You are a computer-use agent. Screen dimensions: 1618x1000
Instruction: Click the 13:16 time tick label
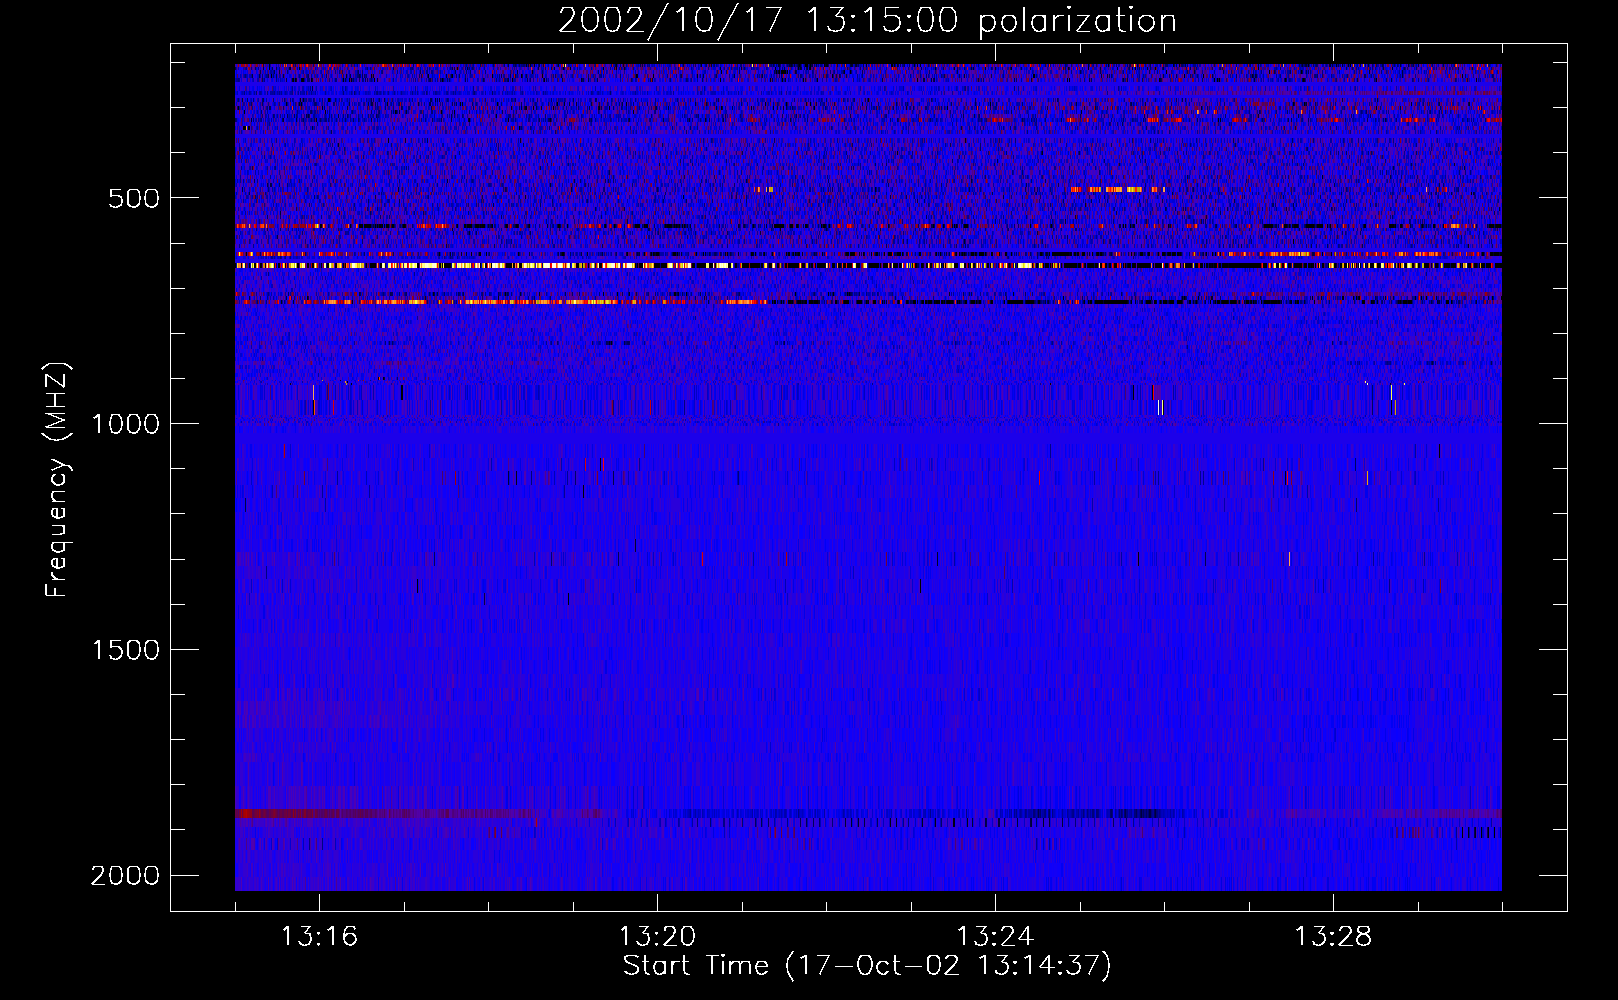[319, 937]
